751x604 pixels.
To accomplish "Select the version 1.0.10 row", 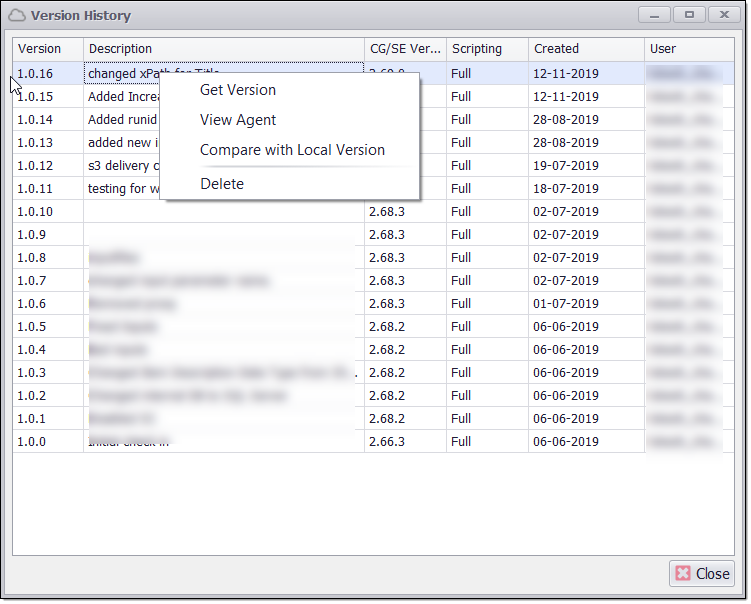I will coord(36,212).
